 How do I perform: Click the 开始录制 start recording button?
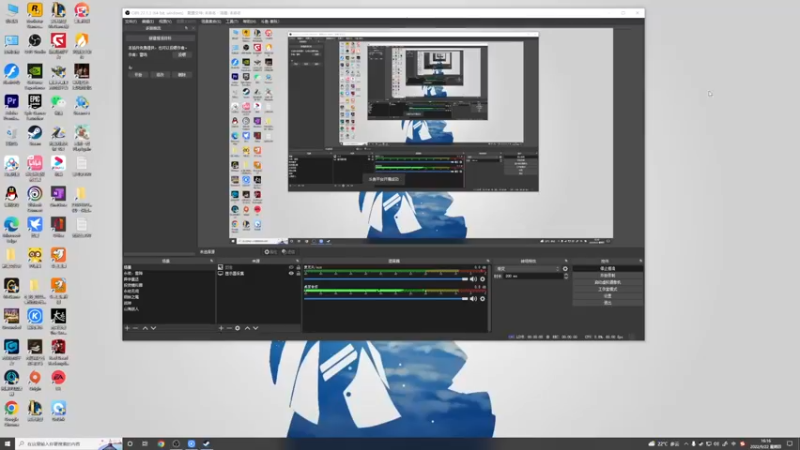click(607, 276)
